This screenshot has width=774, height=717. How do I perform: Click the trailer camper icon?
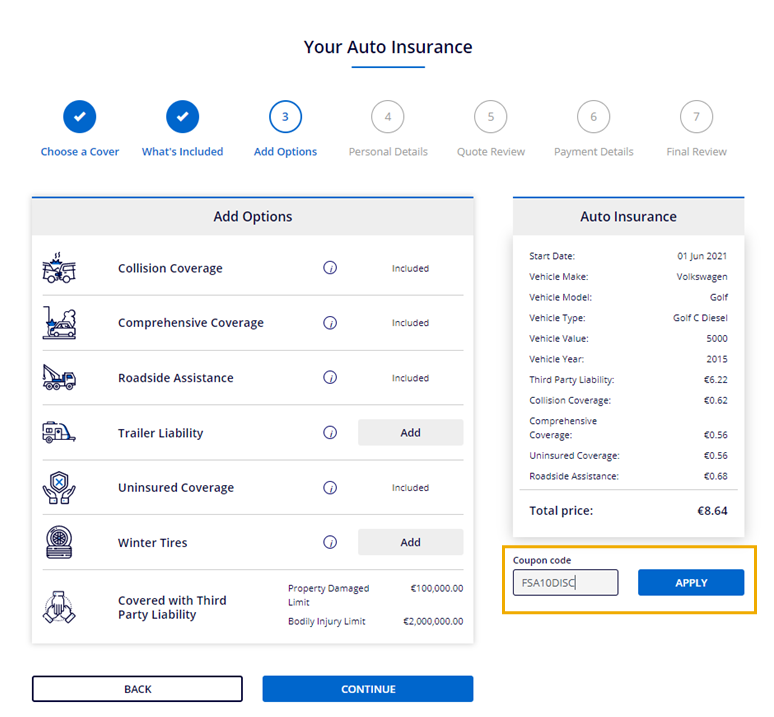coord(59,432)
